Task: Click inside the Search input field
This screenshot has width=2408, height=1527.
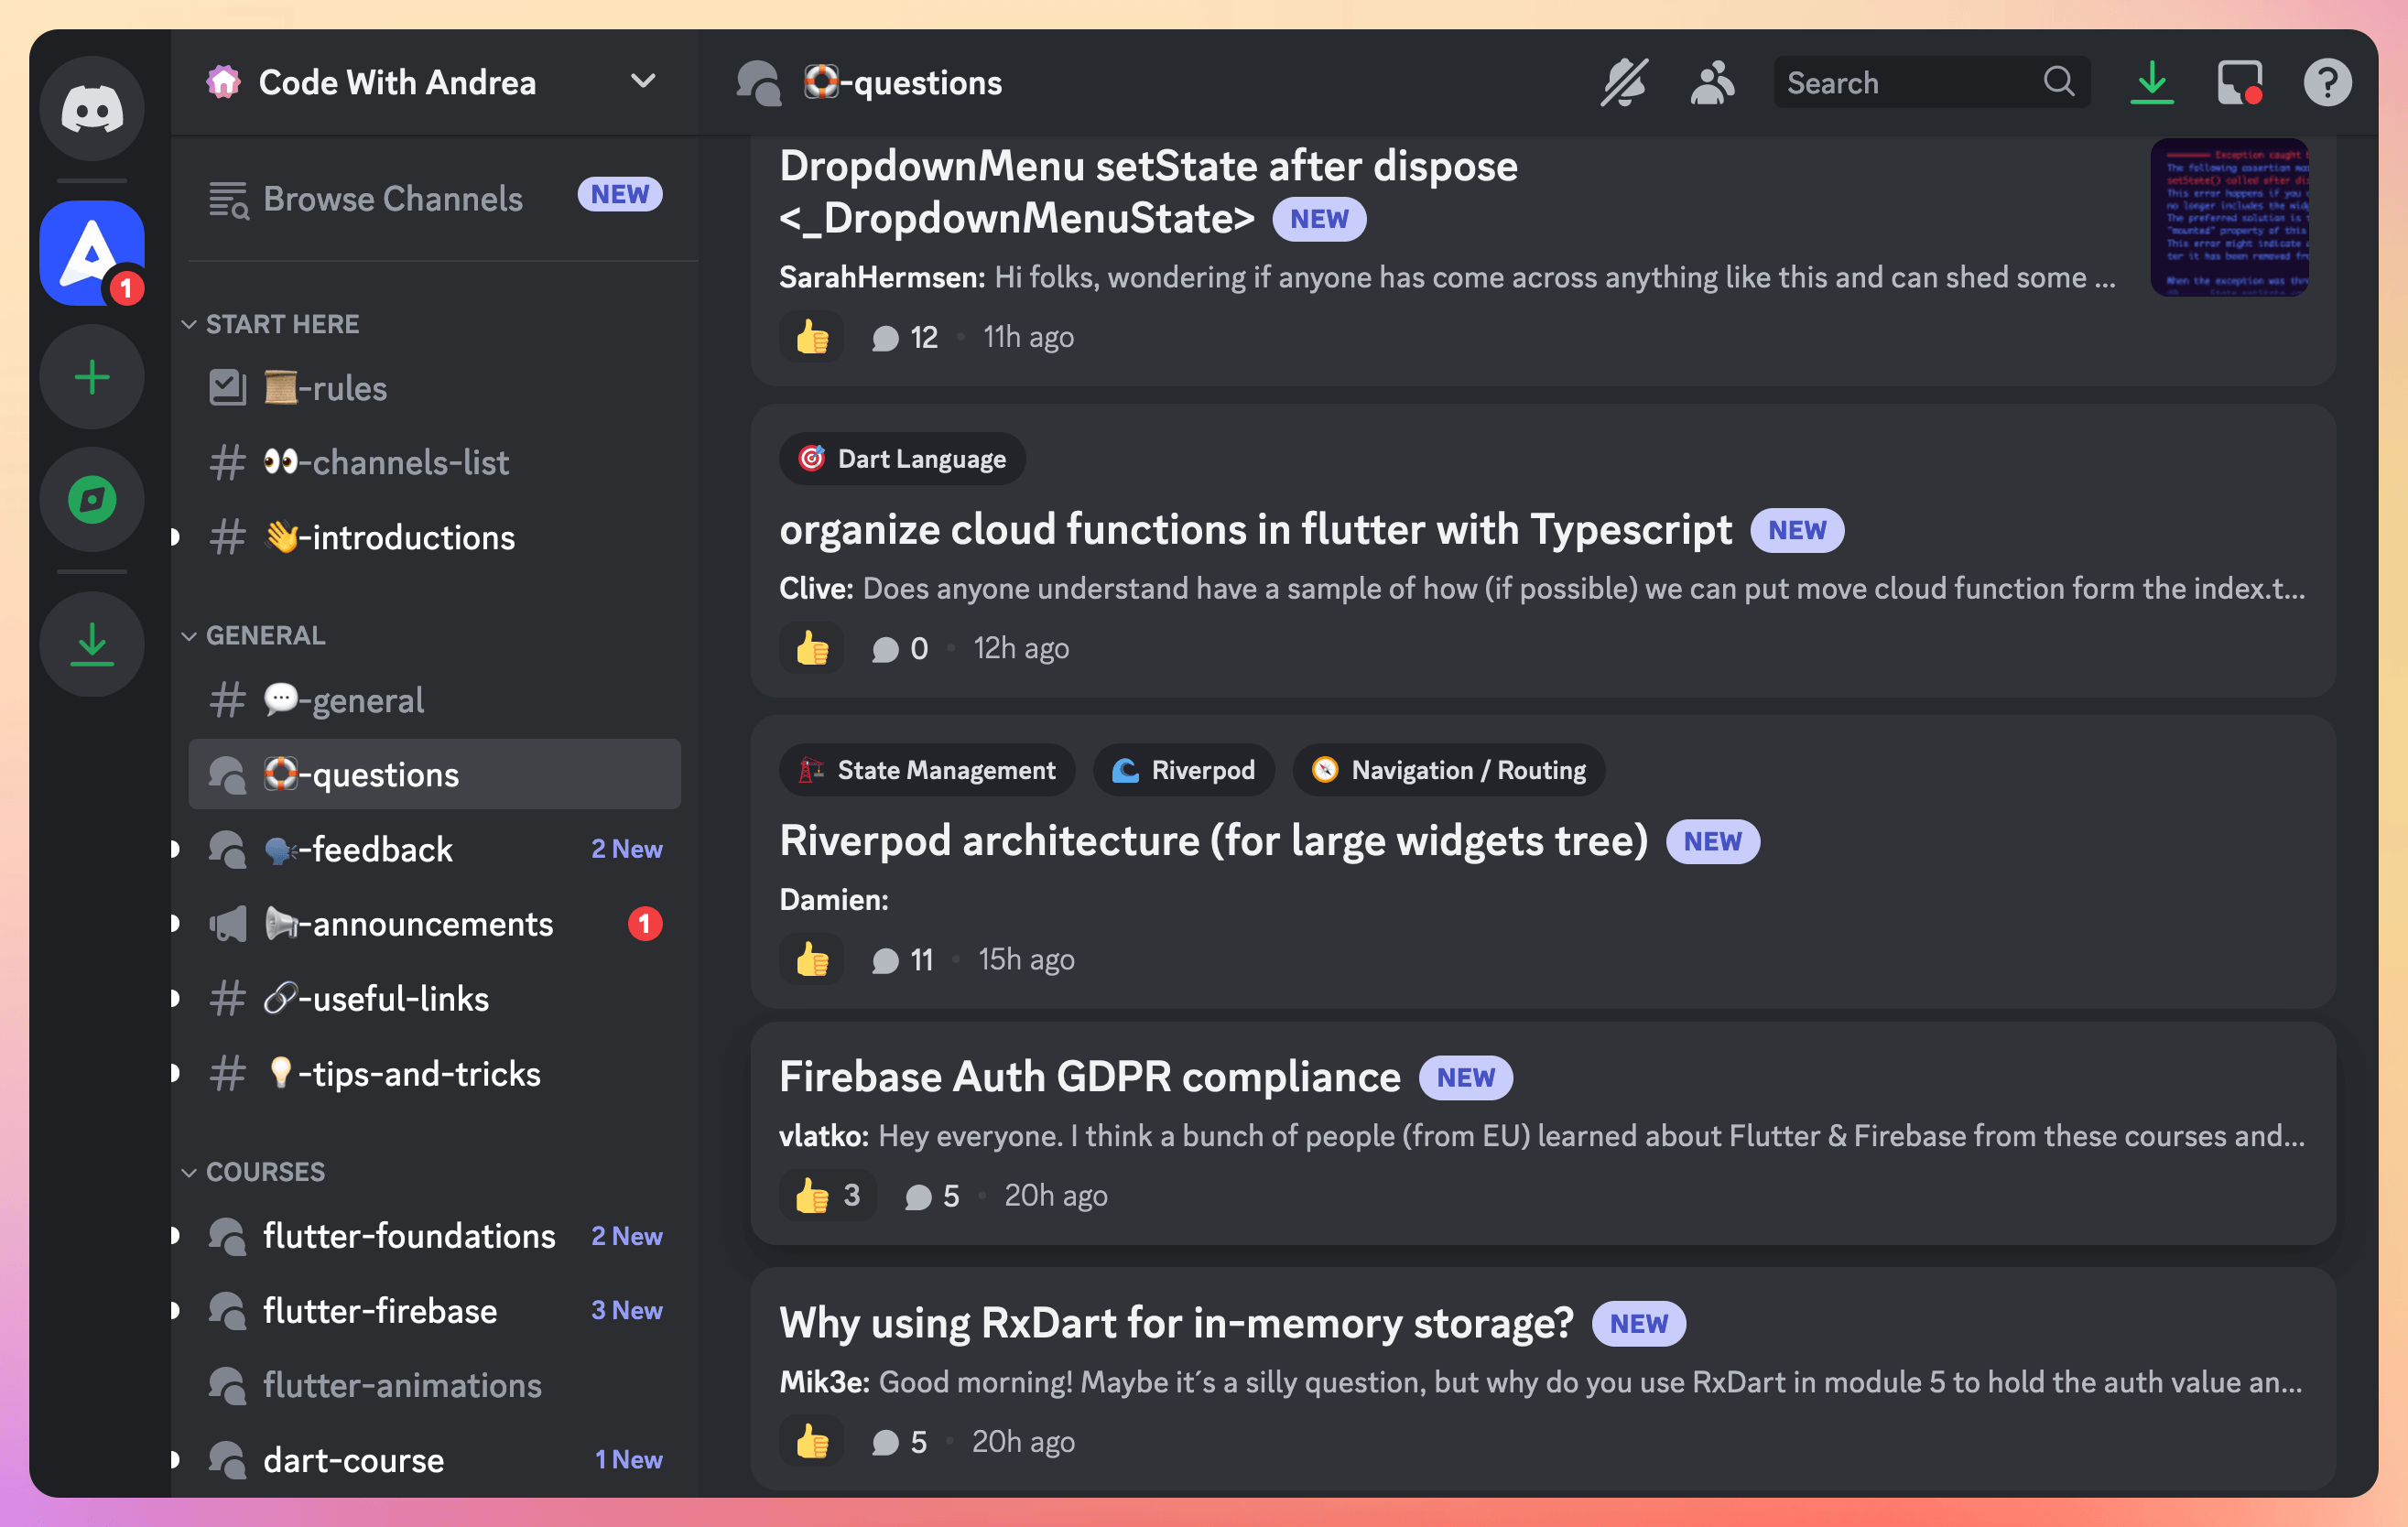Action: click(x=1900, y=82)
